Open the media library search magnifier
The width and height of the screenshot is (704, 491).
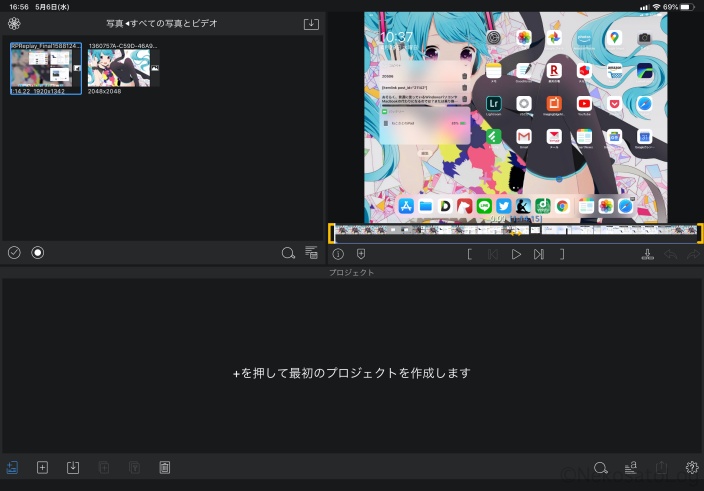(288, 253)
